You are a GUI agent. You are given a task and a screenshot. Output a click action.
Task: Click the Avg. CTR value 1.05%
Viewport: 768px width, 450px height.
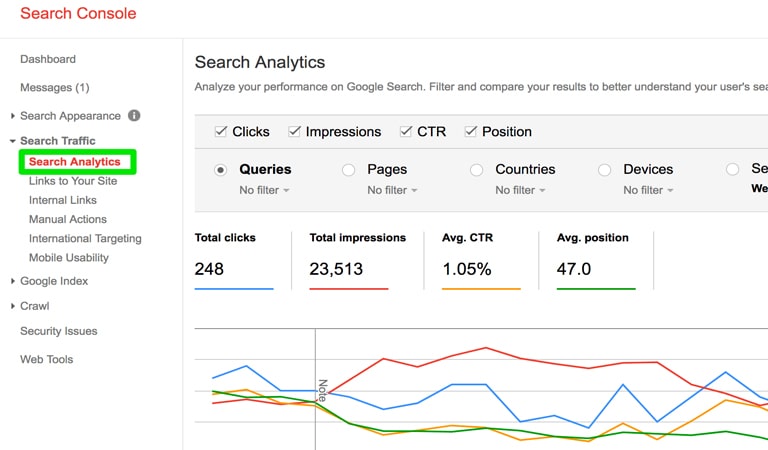(467, 269)
